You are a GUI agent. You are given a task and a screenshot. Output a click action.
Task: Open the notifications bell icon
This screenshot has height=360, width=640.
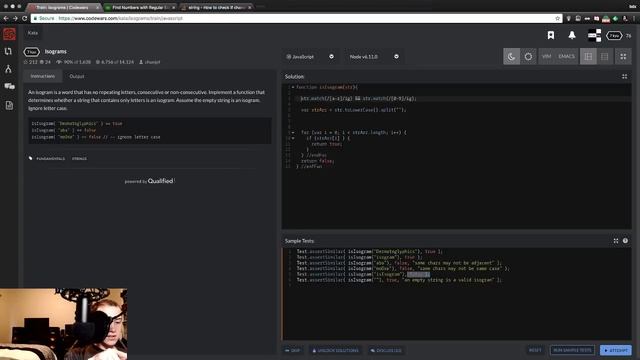click(572, 35)
